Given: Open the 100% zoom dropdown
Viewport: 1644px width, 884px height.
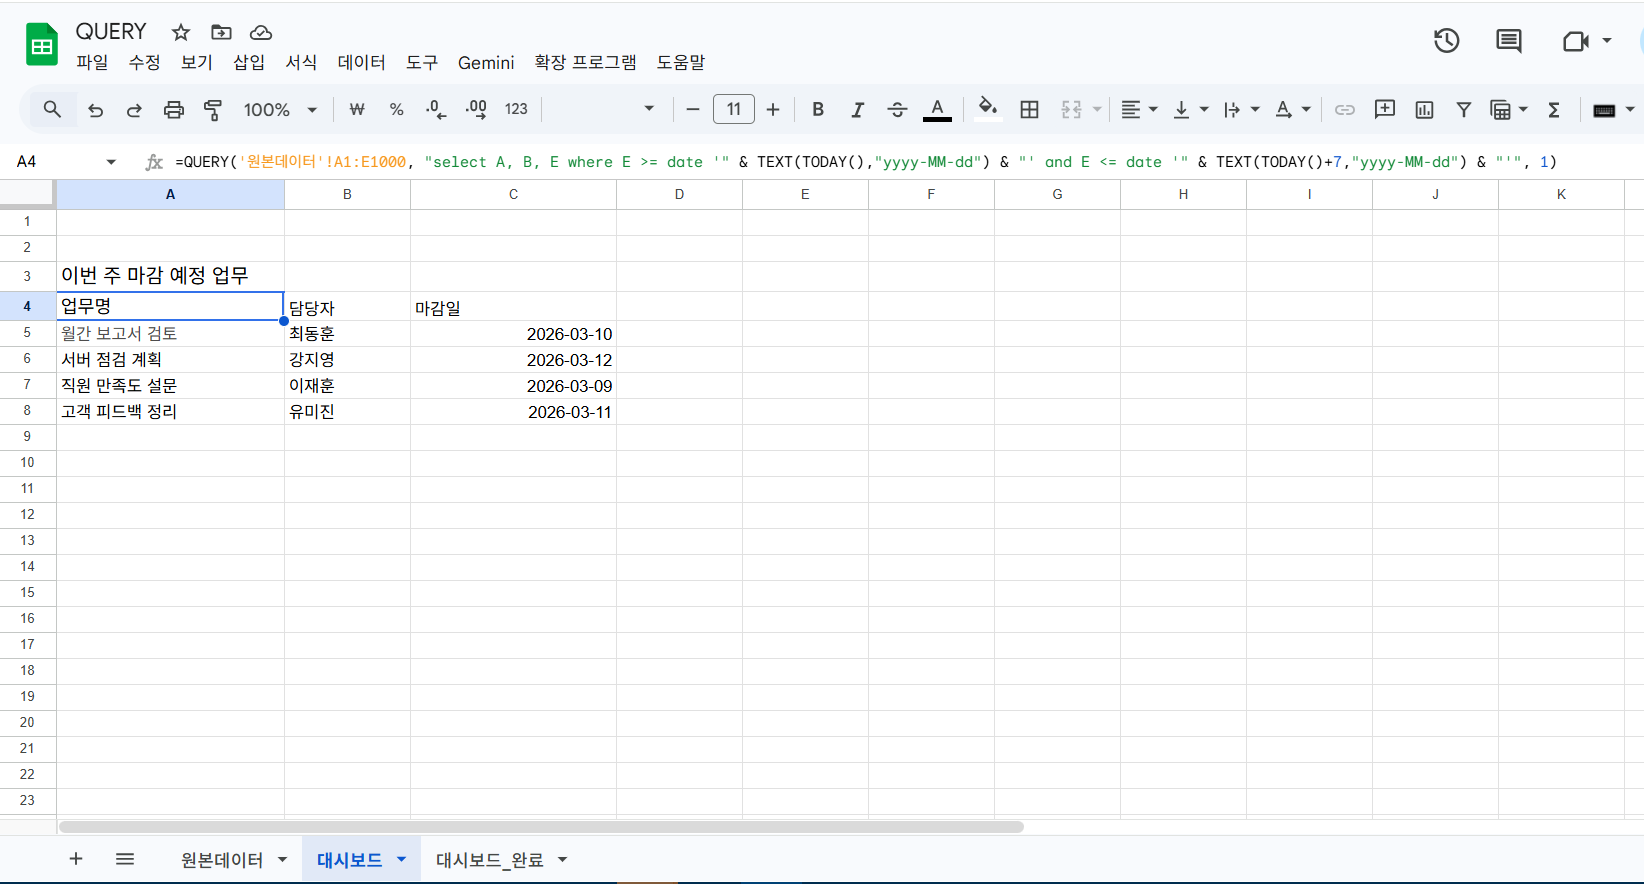Looking at the screenshot, I should pos(280,110).
